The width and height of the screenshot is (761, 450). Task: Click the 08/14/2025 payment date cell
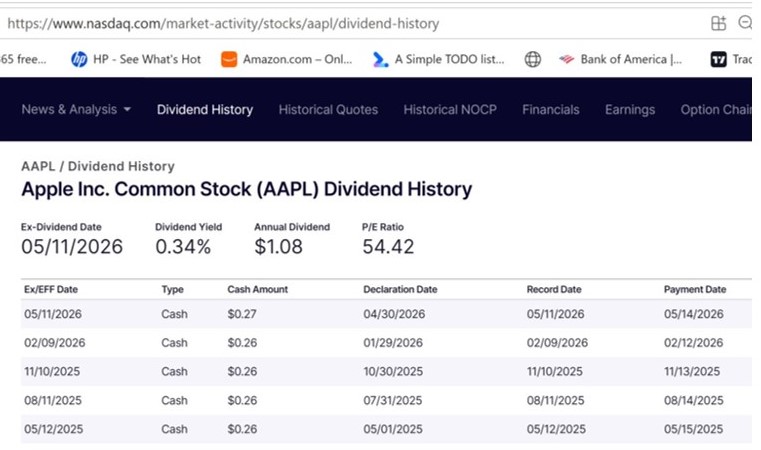coord(694,400)
